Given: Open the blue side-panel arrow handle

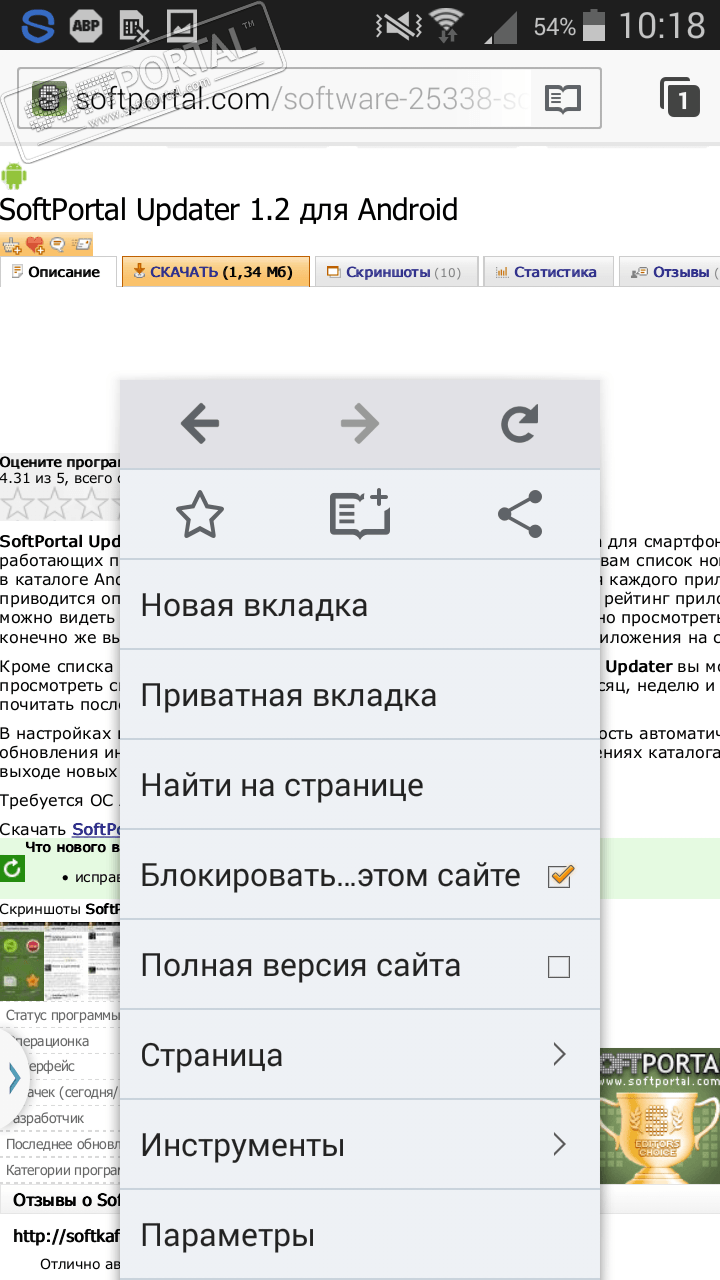Looking at the screenshot, I should [x=13, y=1078].
